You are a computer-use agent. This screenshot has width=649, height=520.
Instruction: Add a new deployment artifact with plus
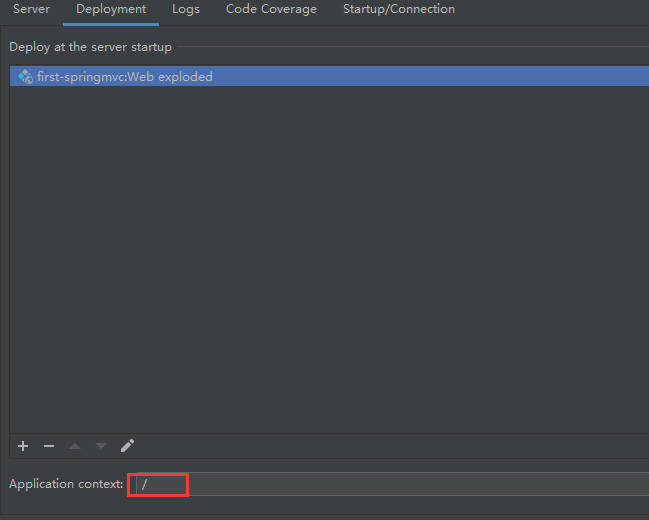click(x=23, y=446)
